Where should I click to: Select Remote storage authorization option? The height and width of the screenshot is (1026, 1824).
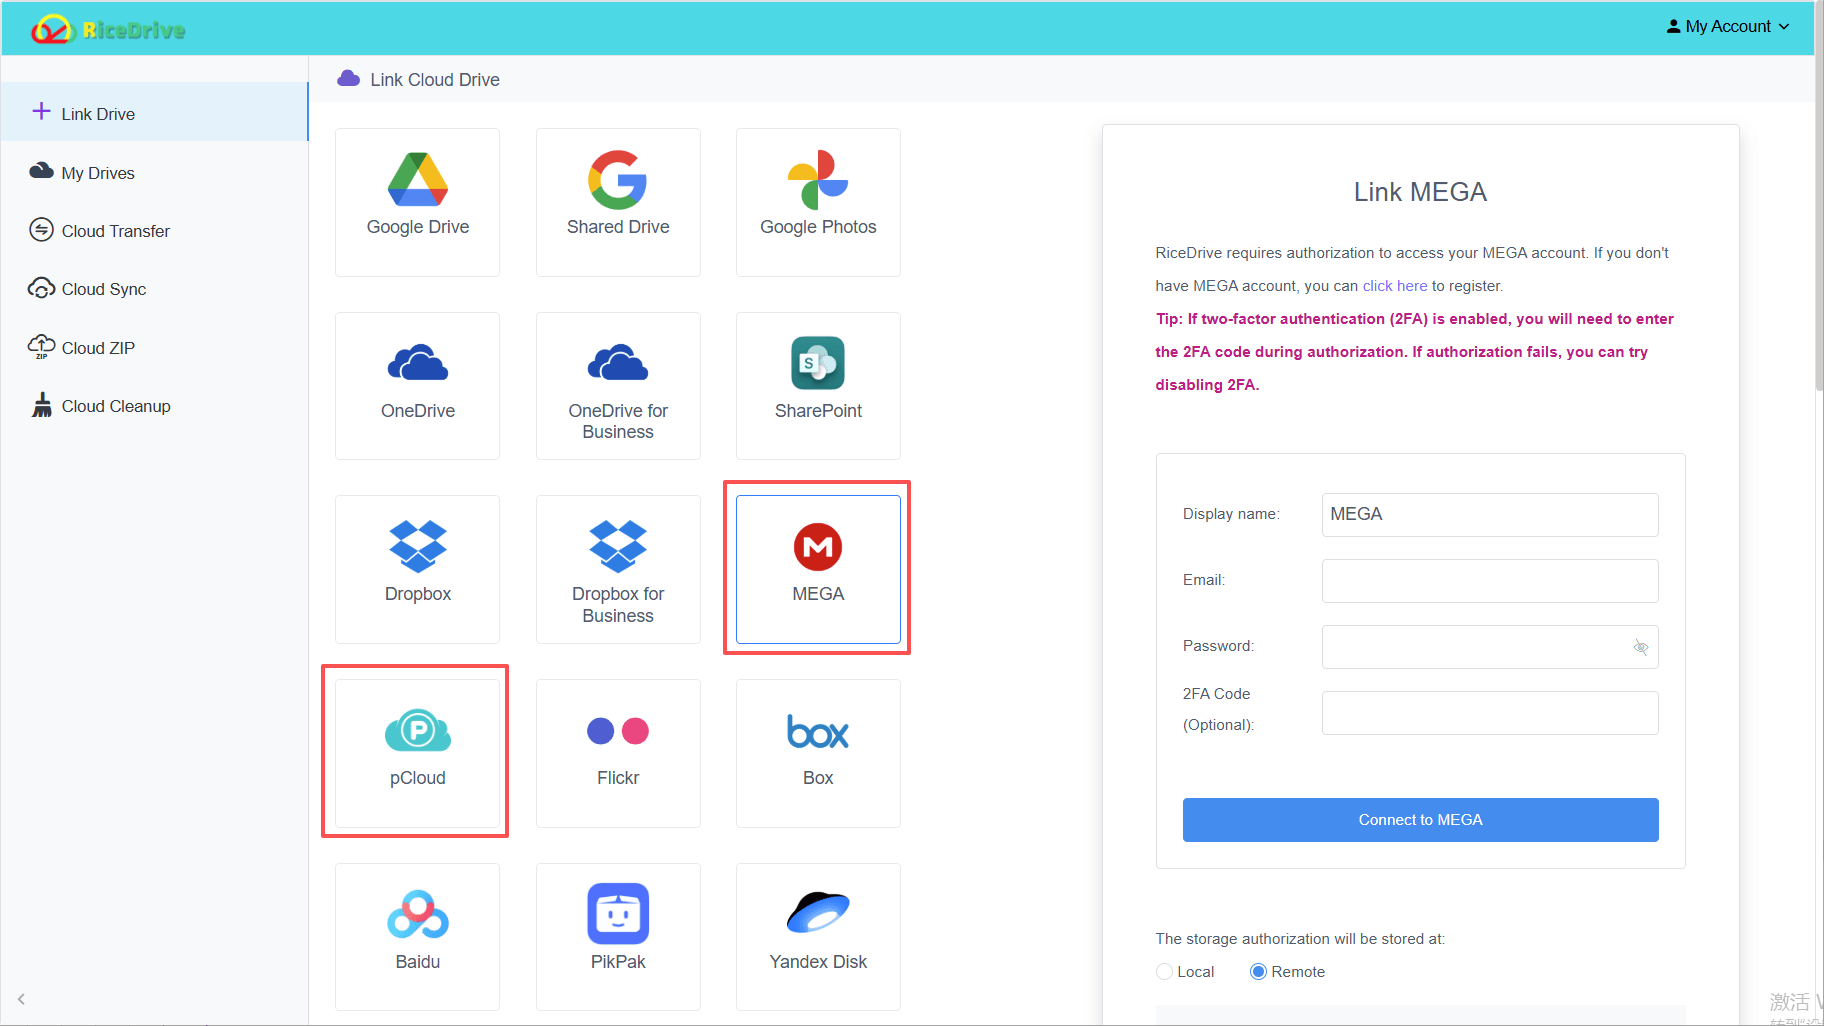point(1258,972)
